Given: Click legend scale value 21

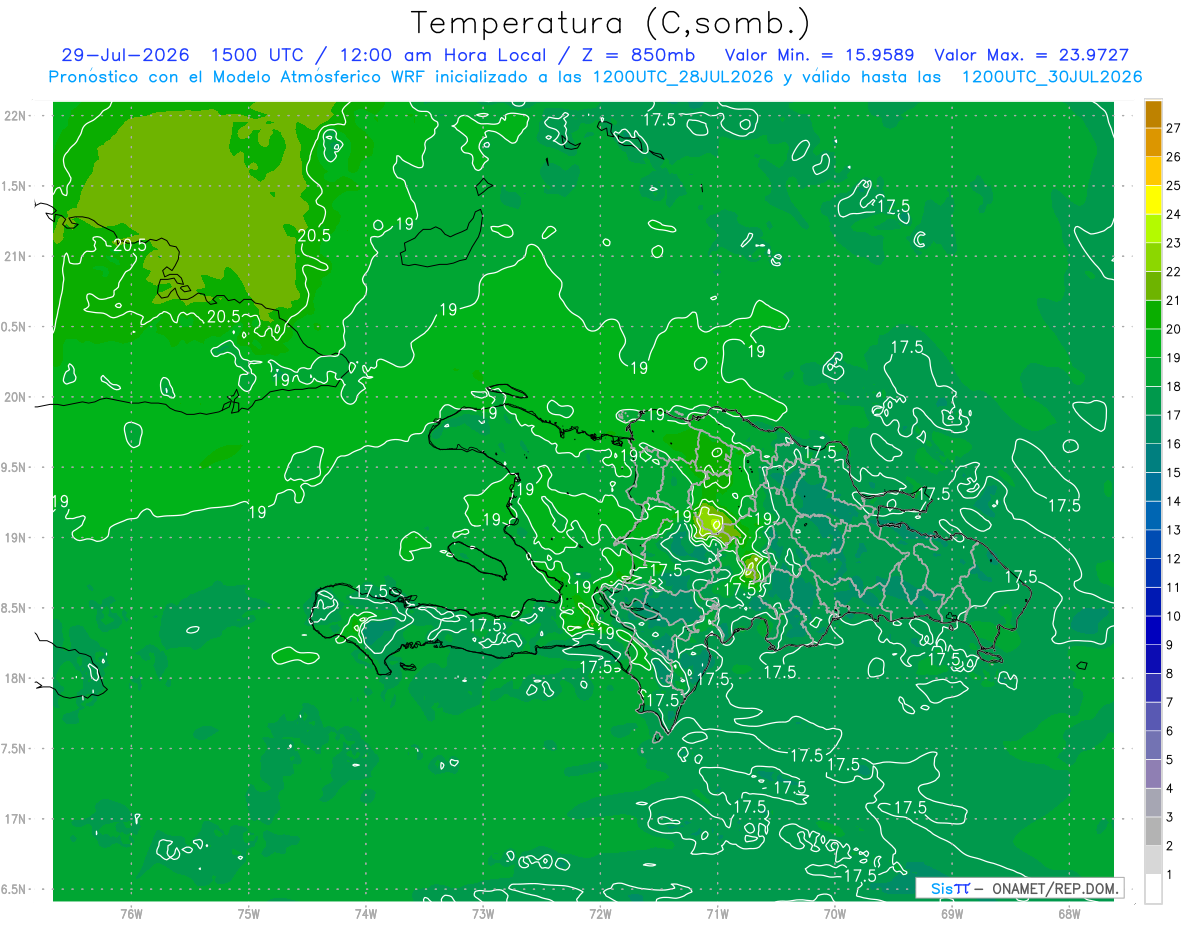Looking at the screenshot, I should (1173, 300).
